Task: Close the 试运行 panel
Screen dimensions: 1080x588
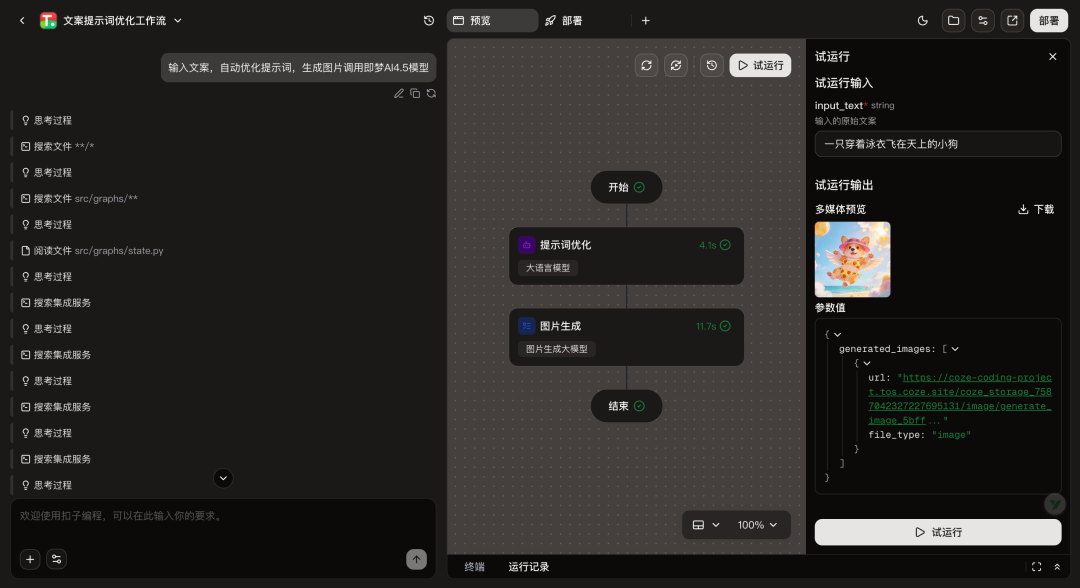Action: point(1052,57)
